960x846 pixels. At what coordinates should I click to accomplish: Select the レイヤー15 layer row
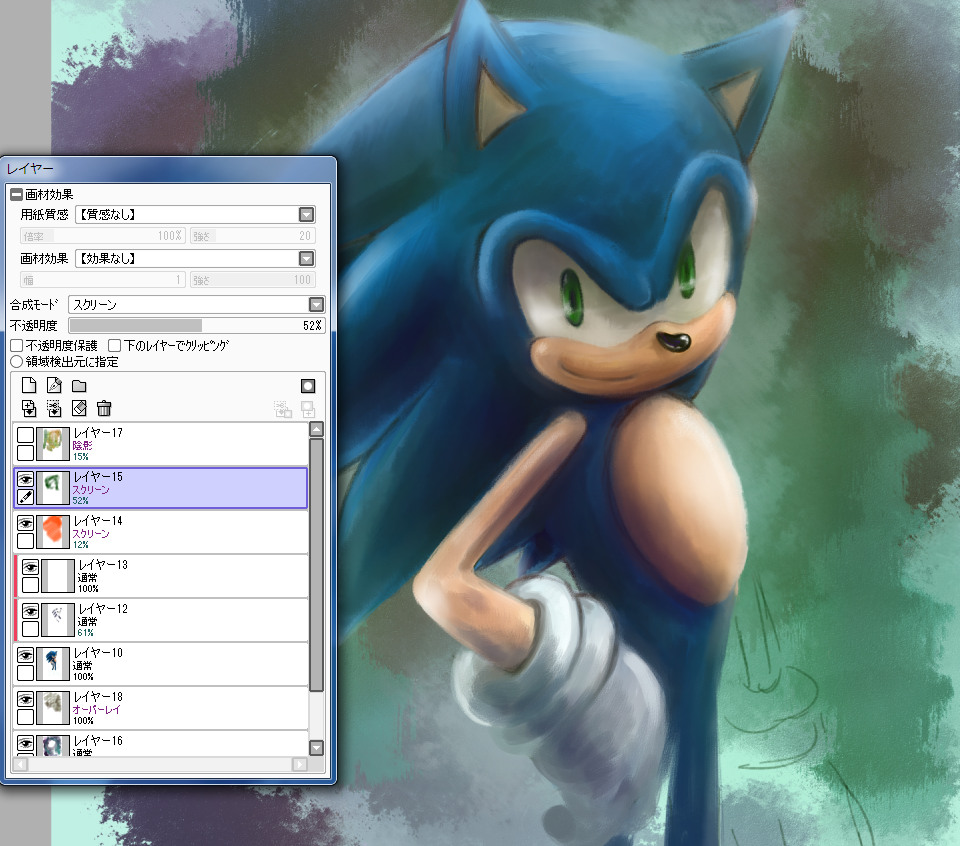(x=160, y=488)
